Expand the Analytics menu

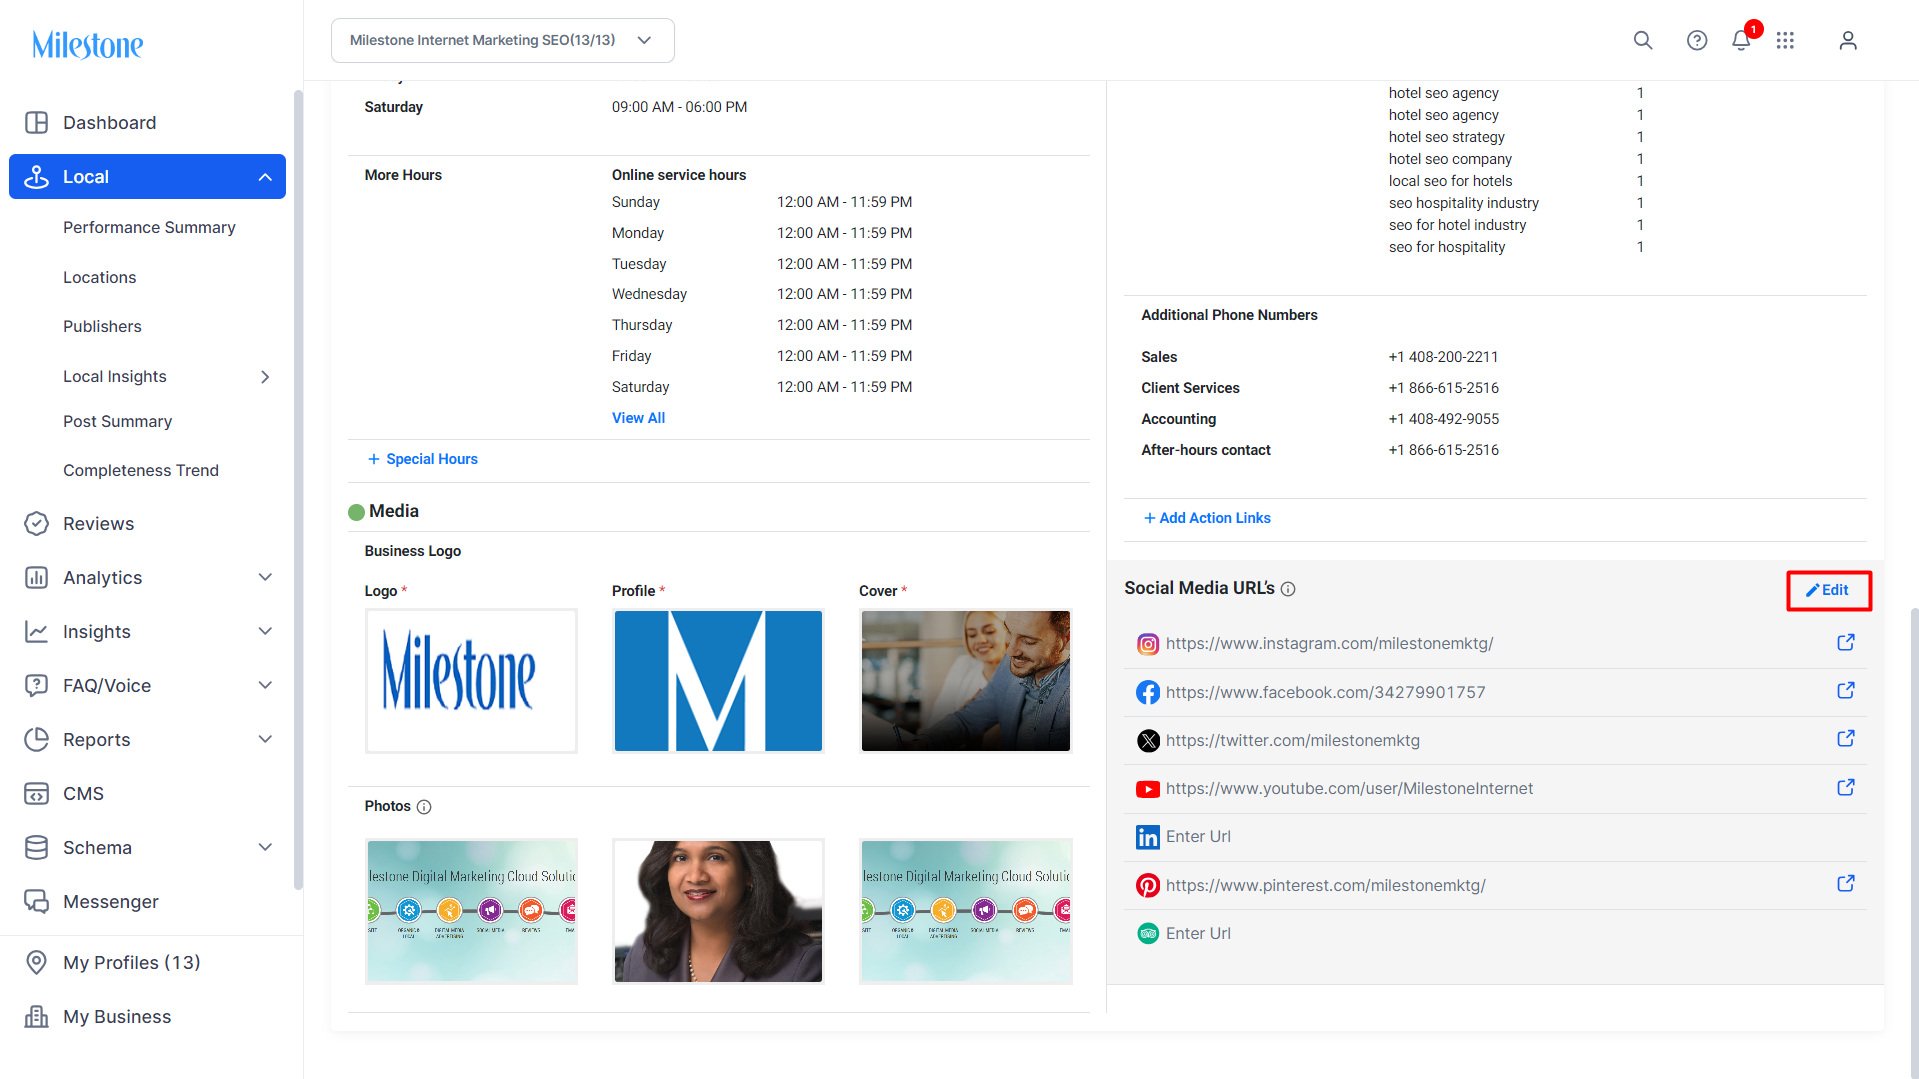[x=265, y=578]
